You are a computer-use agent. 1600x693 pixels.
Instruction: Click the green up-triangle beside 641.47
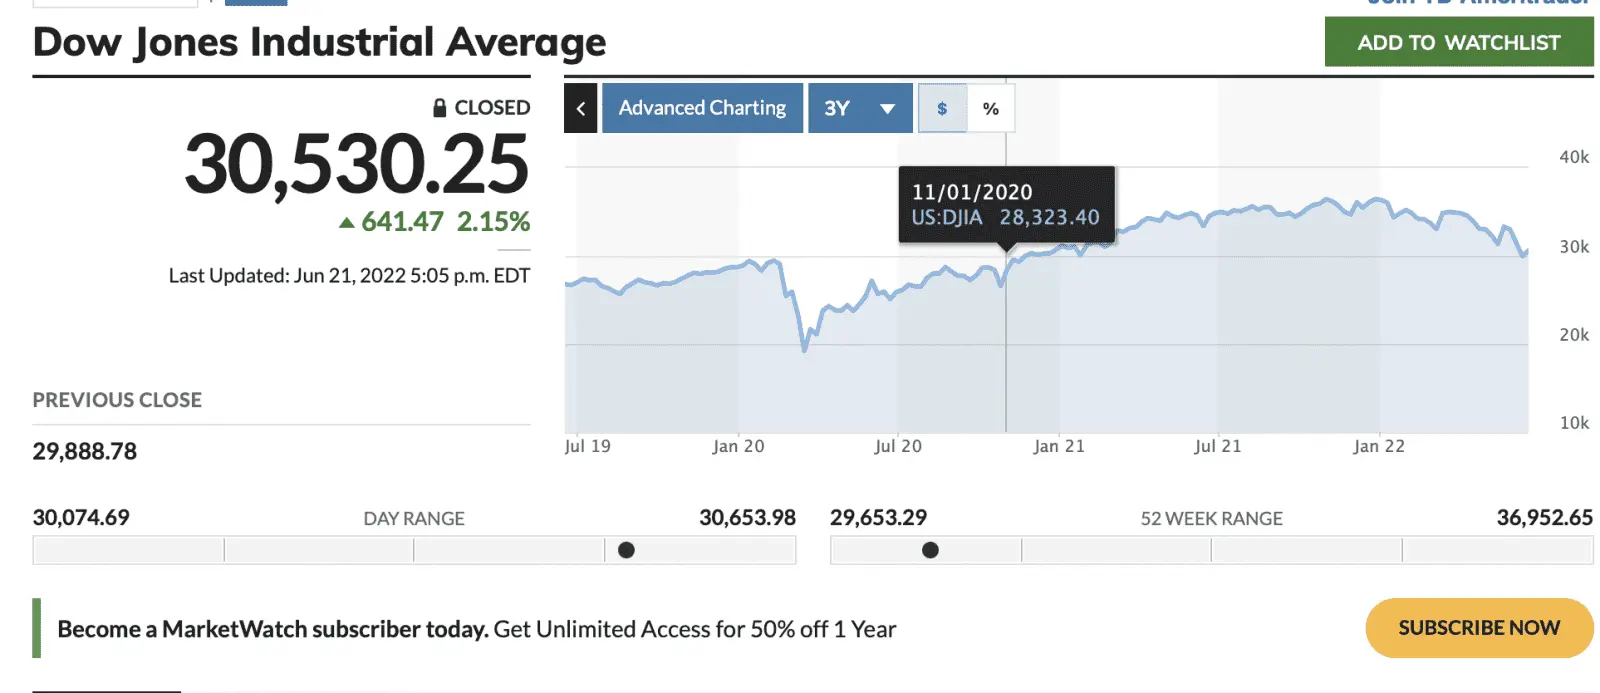click(x=346, y=223)
